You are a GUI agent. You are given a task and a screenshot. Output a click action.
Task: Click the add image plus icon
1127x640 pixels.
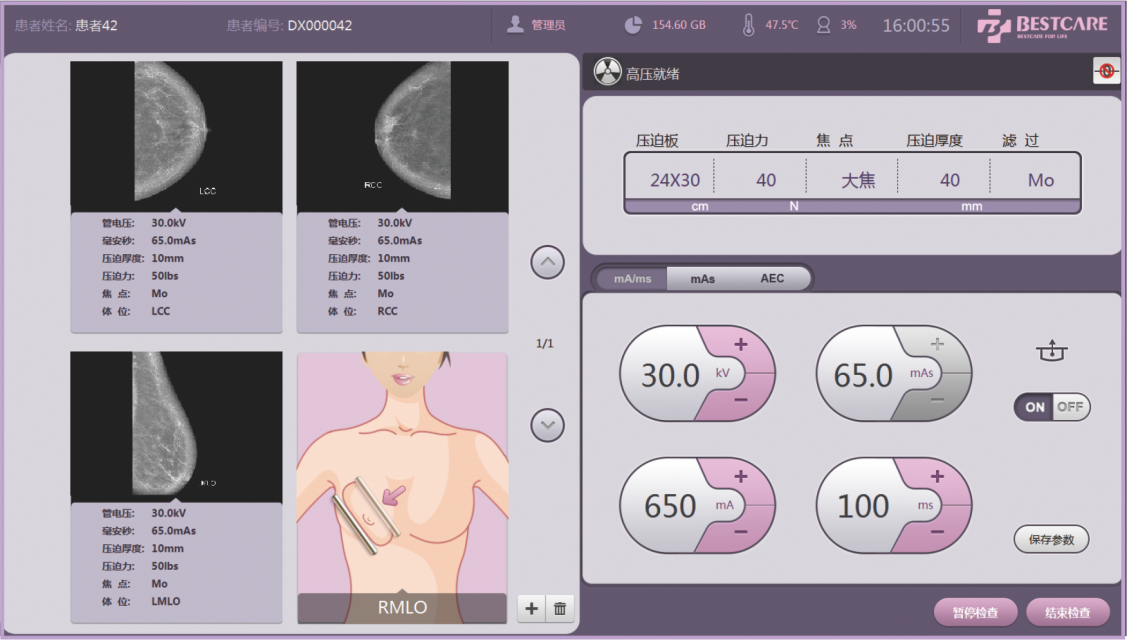point(531,608)
